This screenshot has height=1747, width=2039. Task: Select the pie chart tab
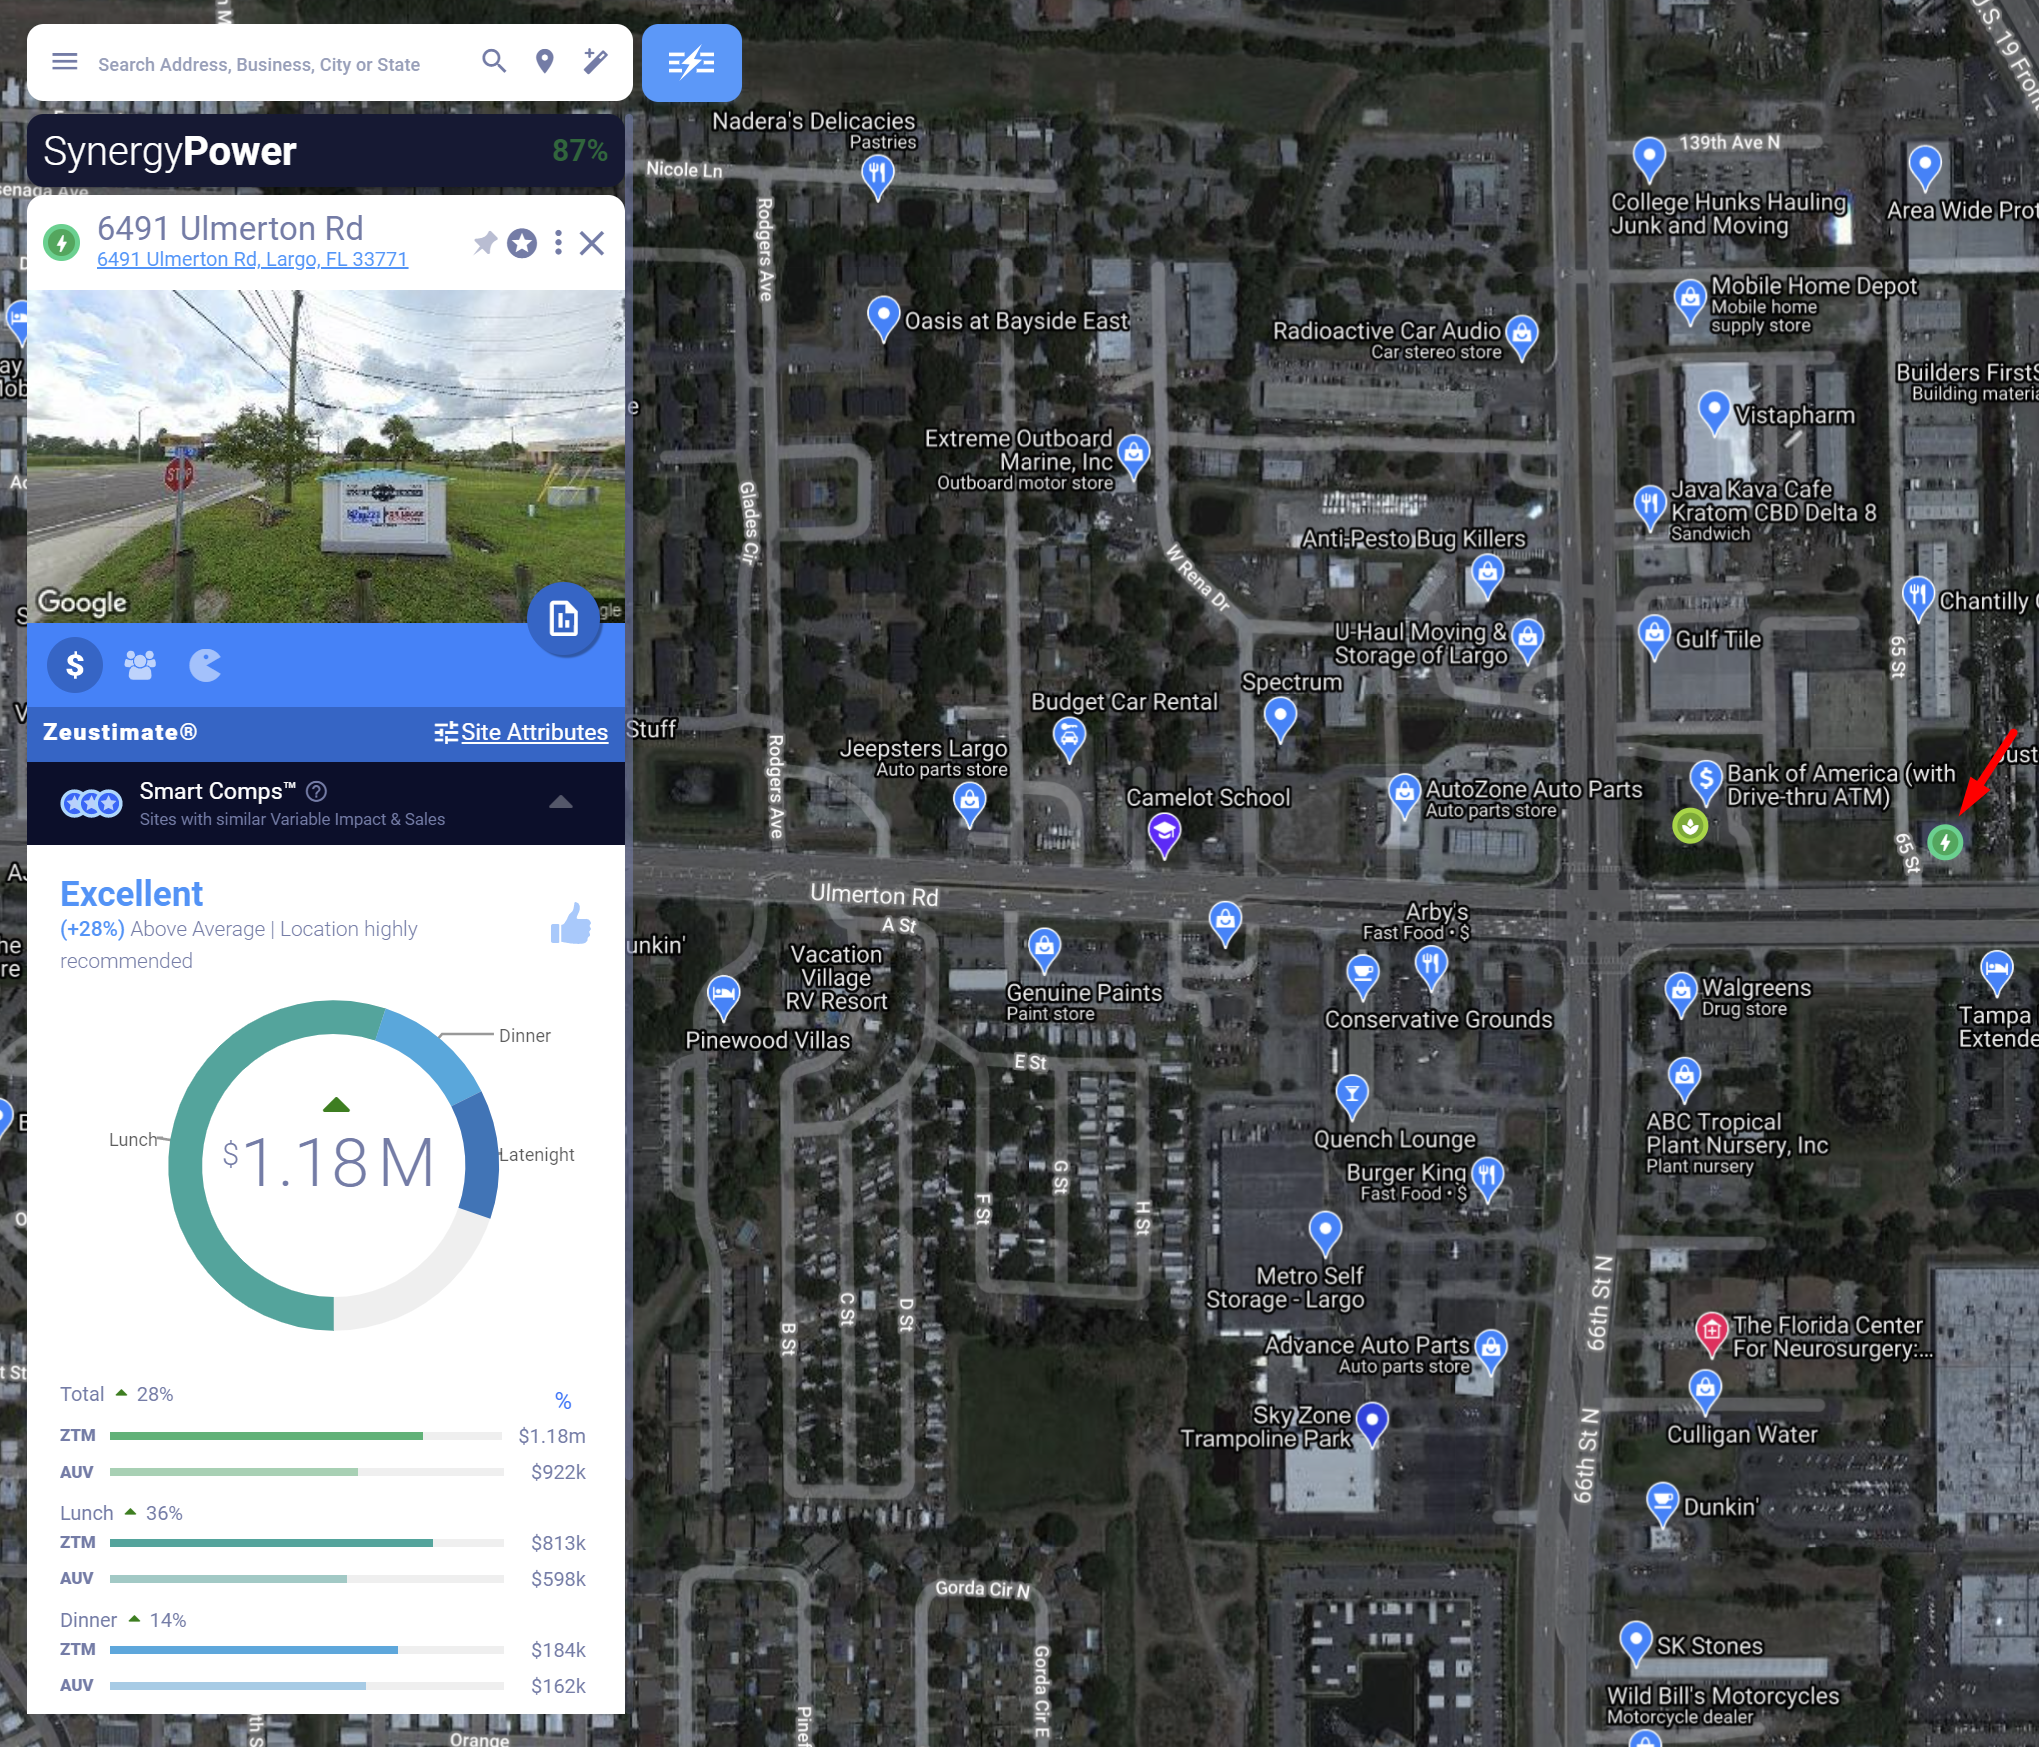point(205,665)
